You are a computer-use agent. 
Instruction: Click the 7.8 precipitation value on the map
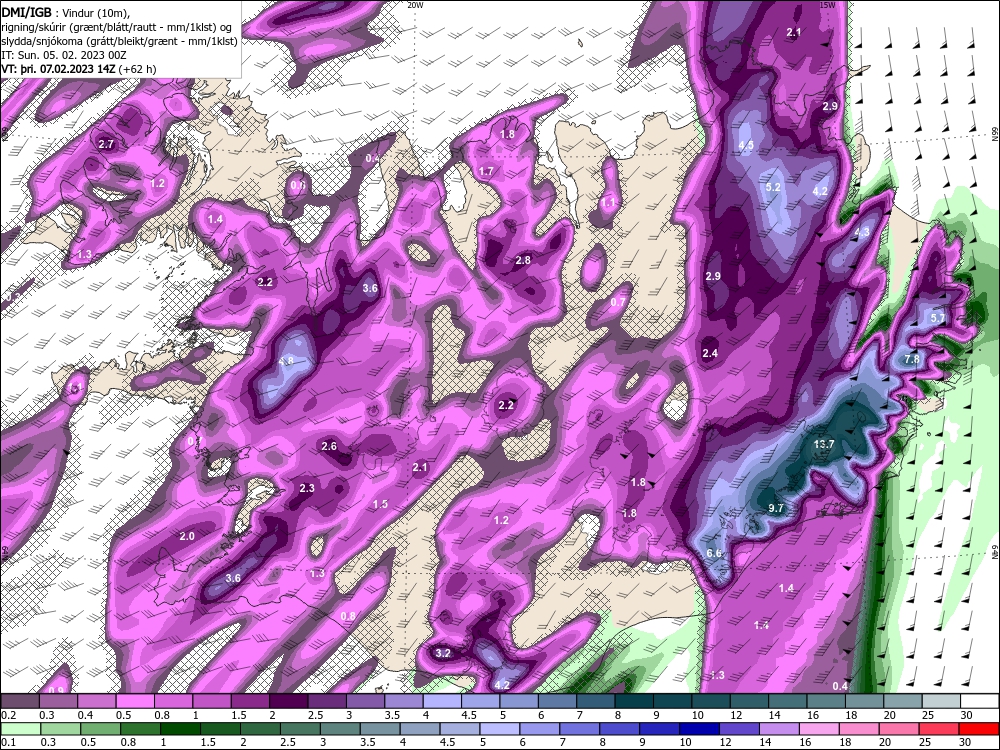(x=912, y=359)
